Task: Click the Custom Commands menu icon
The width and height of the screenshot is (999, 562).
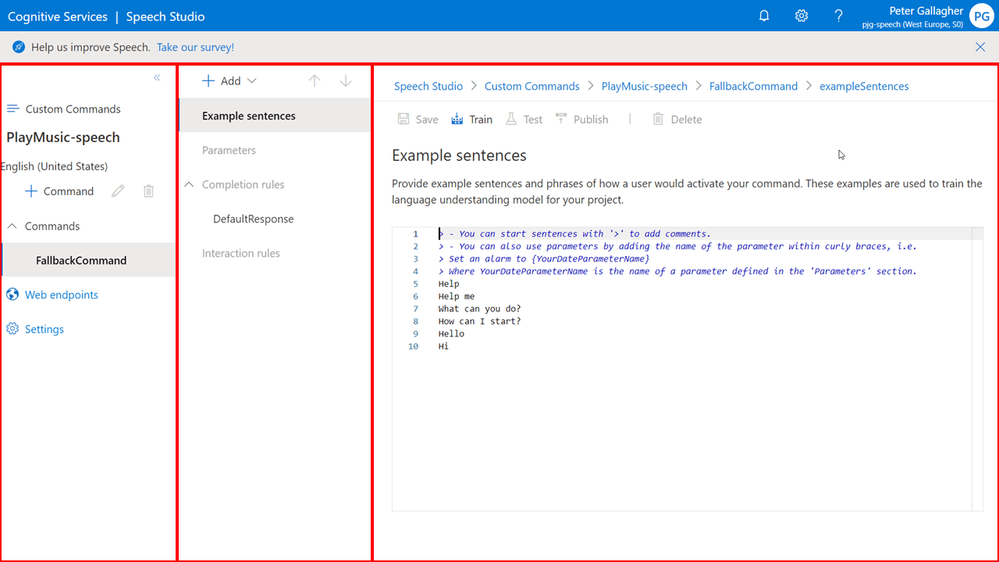Action: click(x=13, y=109)
